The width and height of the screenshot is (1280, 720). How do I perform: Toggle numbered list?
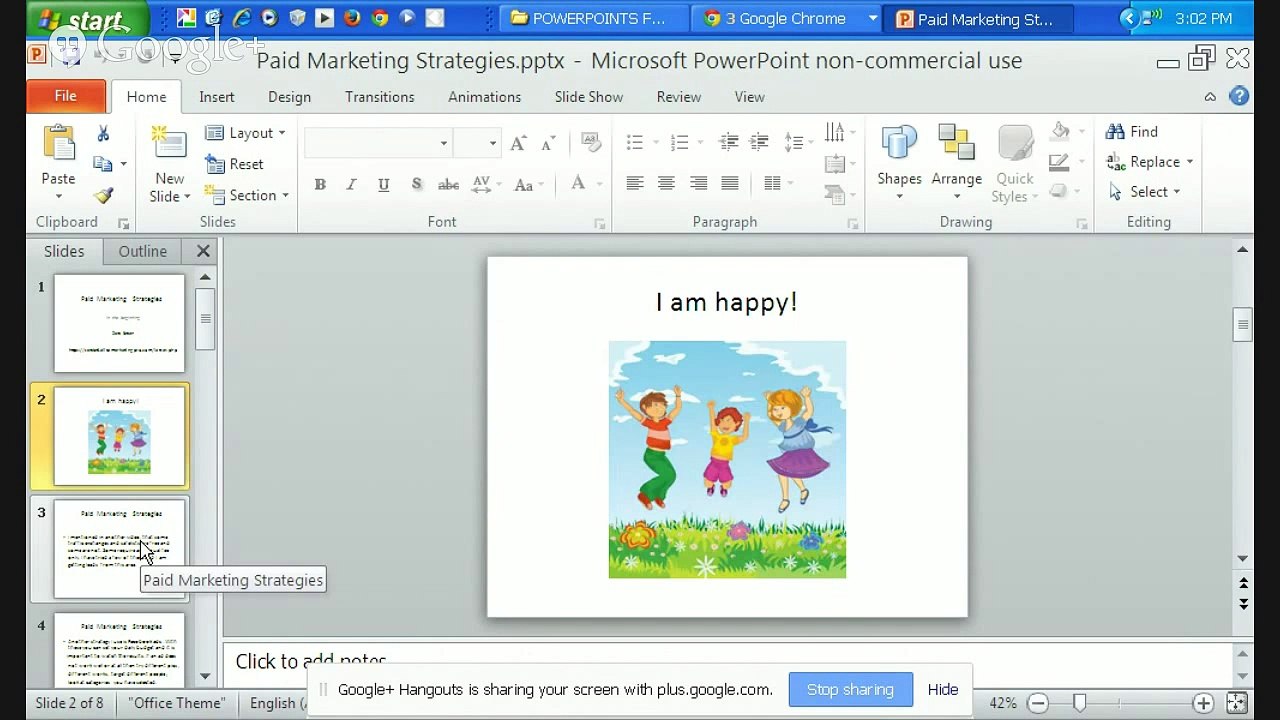pyautogui.click(x=679, y=142)
